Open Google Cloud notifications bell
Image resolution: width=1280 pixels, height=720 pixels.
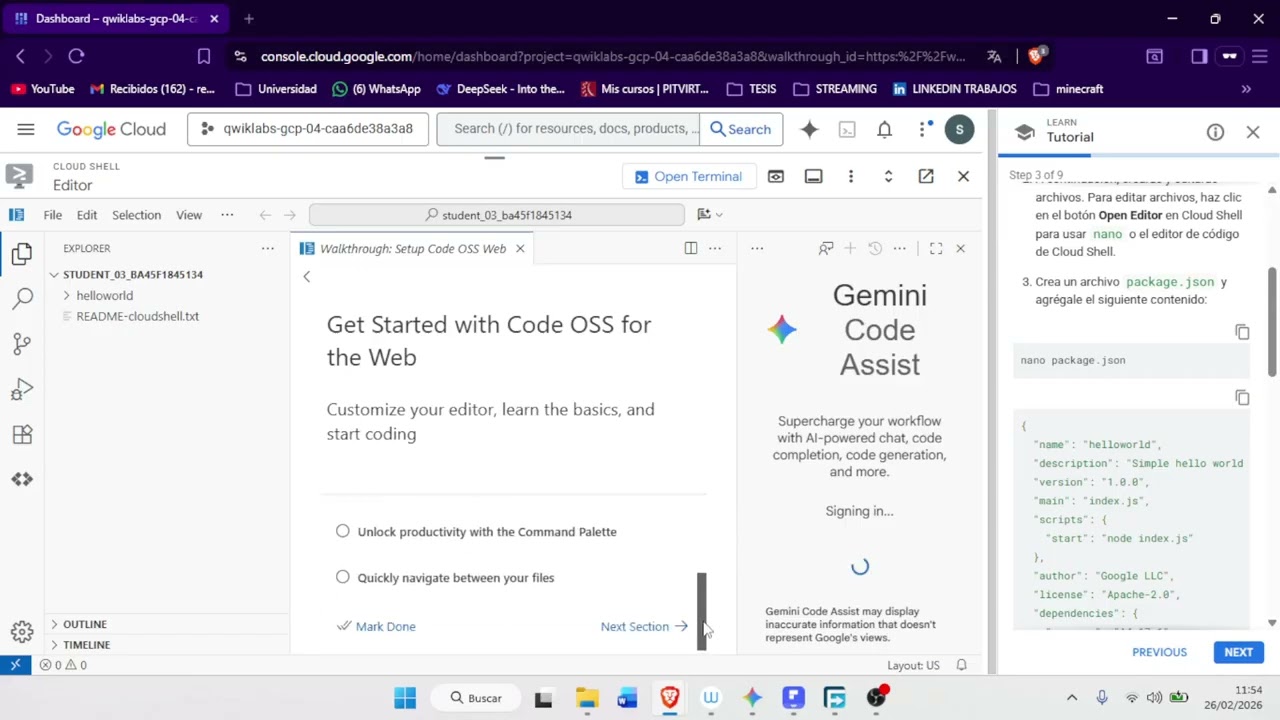tap(884, 129)
